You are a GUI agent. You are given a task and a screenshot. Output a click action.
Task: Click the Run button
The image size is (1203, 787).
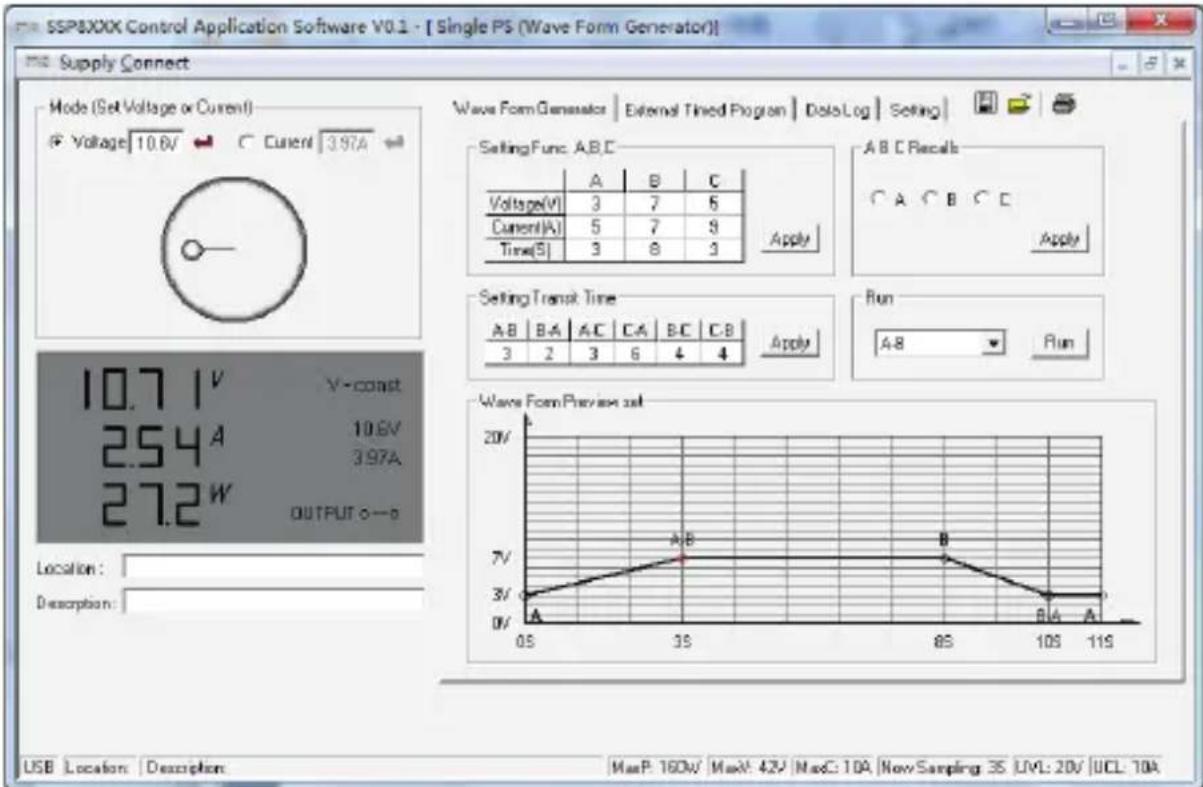1059,342
